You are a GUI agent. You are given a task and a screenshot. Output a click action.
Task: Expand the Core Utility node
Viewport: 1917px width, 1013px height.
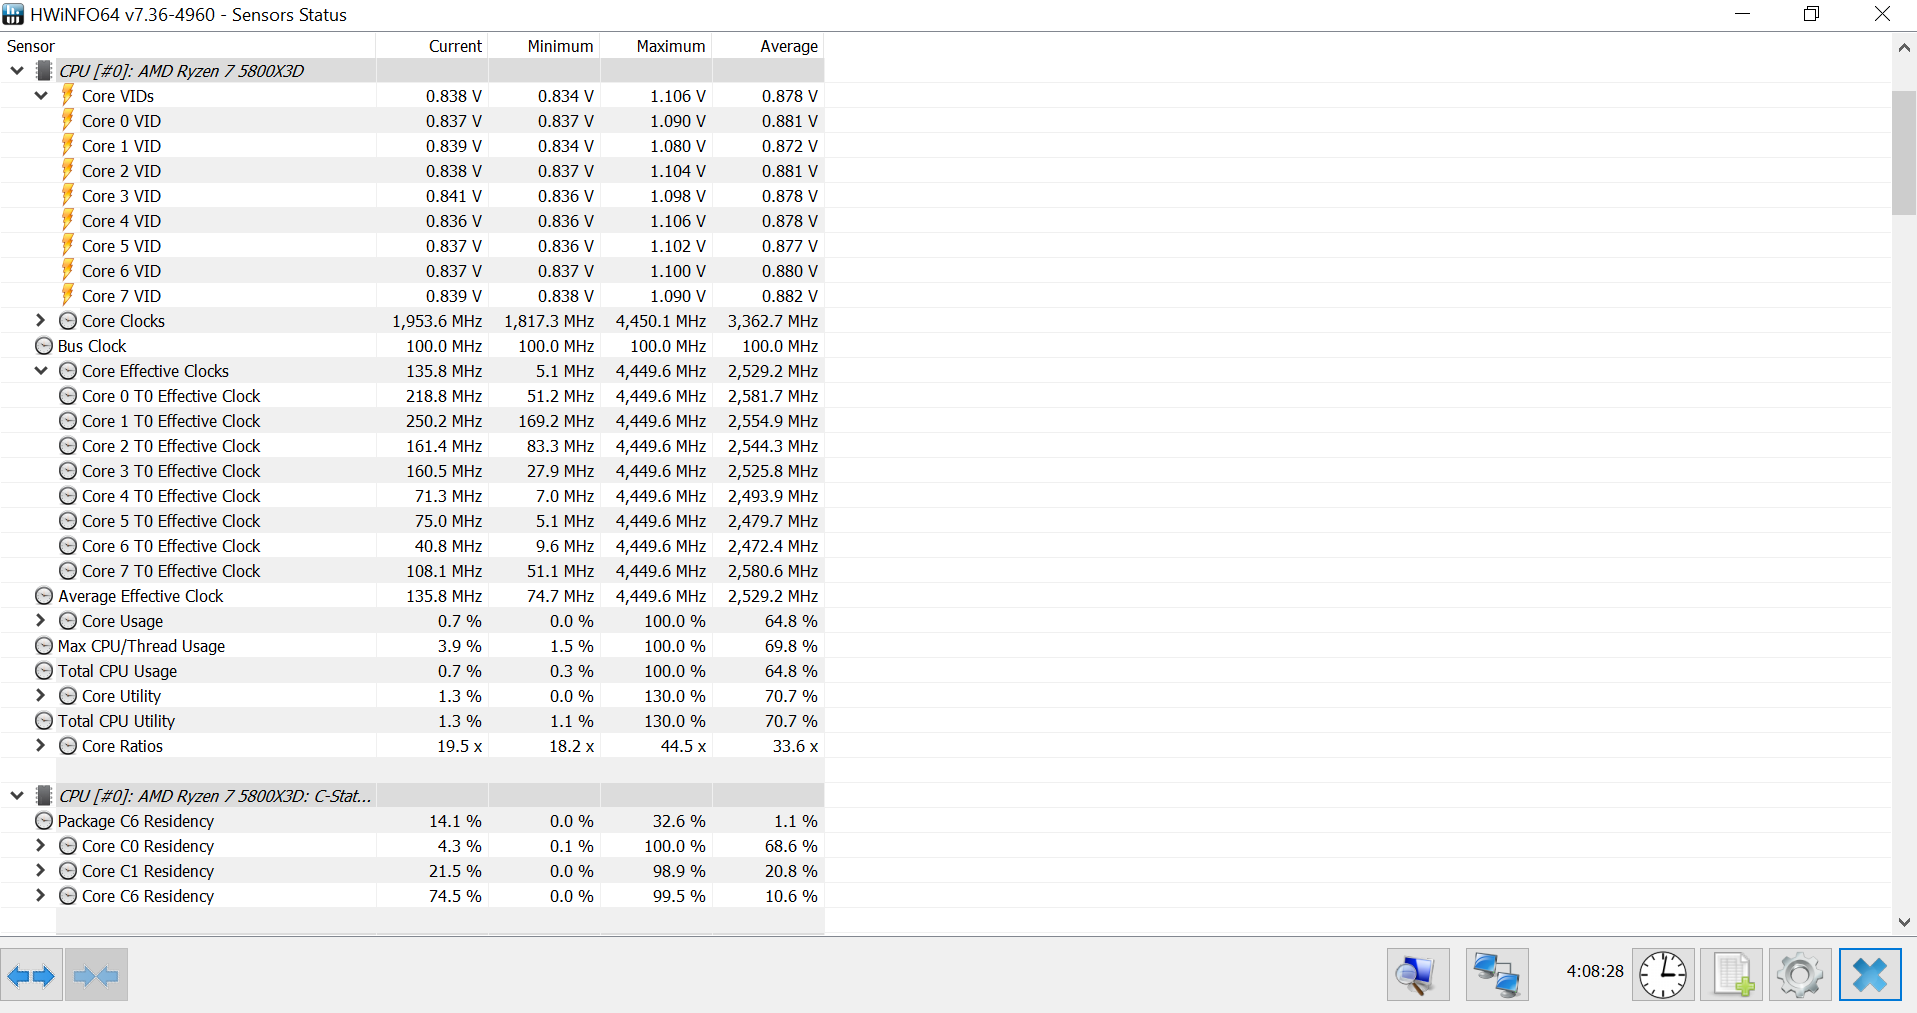(x=41, y=695)
